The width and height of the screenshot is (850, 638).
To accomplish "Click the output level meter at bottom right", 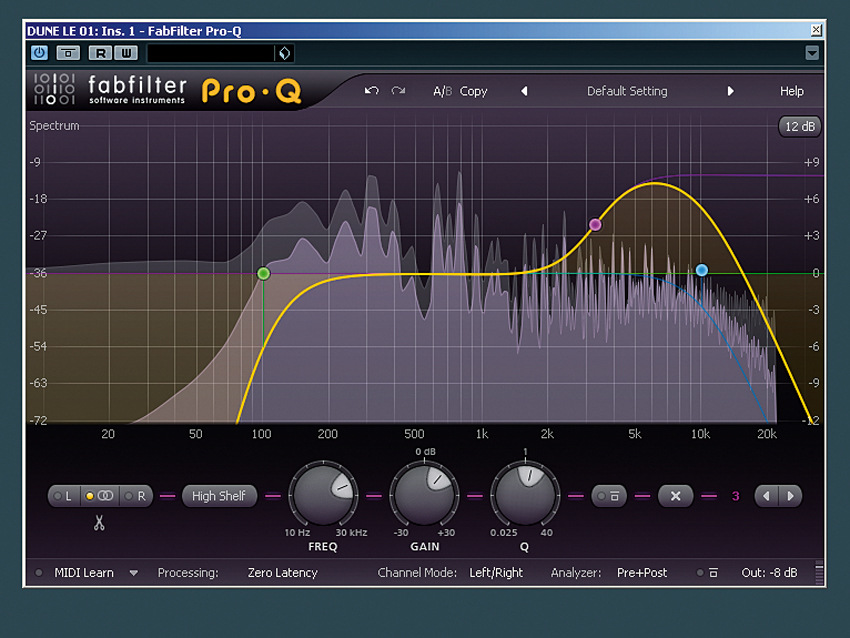I will (x=819, y=573).
